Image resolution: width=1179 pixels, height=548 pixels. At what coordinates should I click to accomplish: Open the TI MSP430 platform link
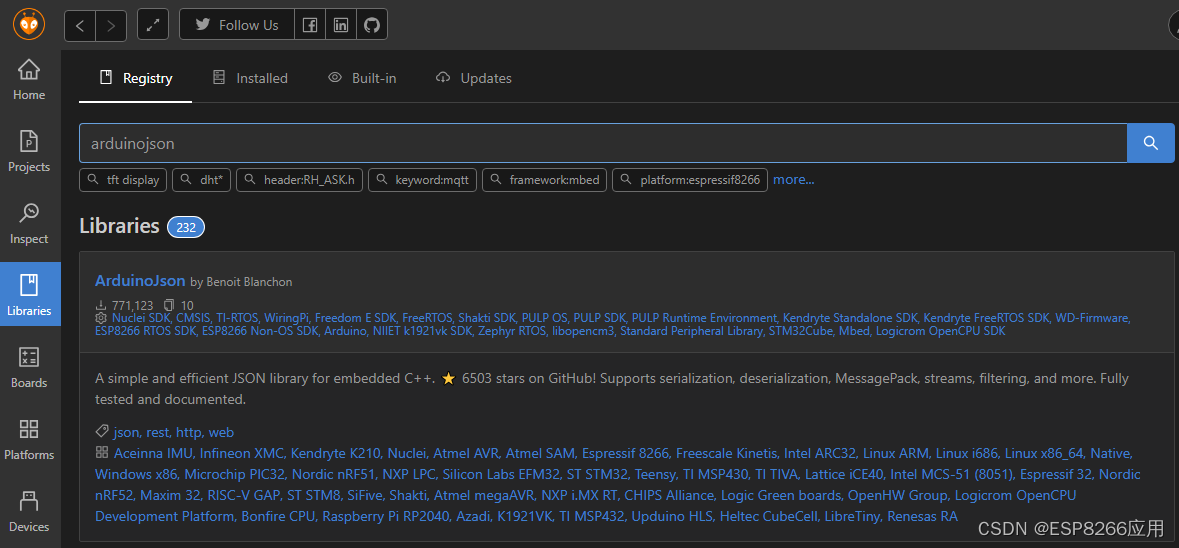(714, 474)
